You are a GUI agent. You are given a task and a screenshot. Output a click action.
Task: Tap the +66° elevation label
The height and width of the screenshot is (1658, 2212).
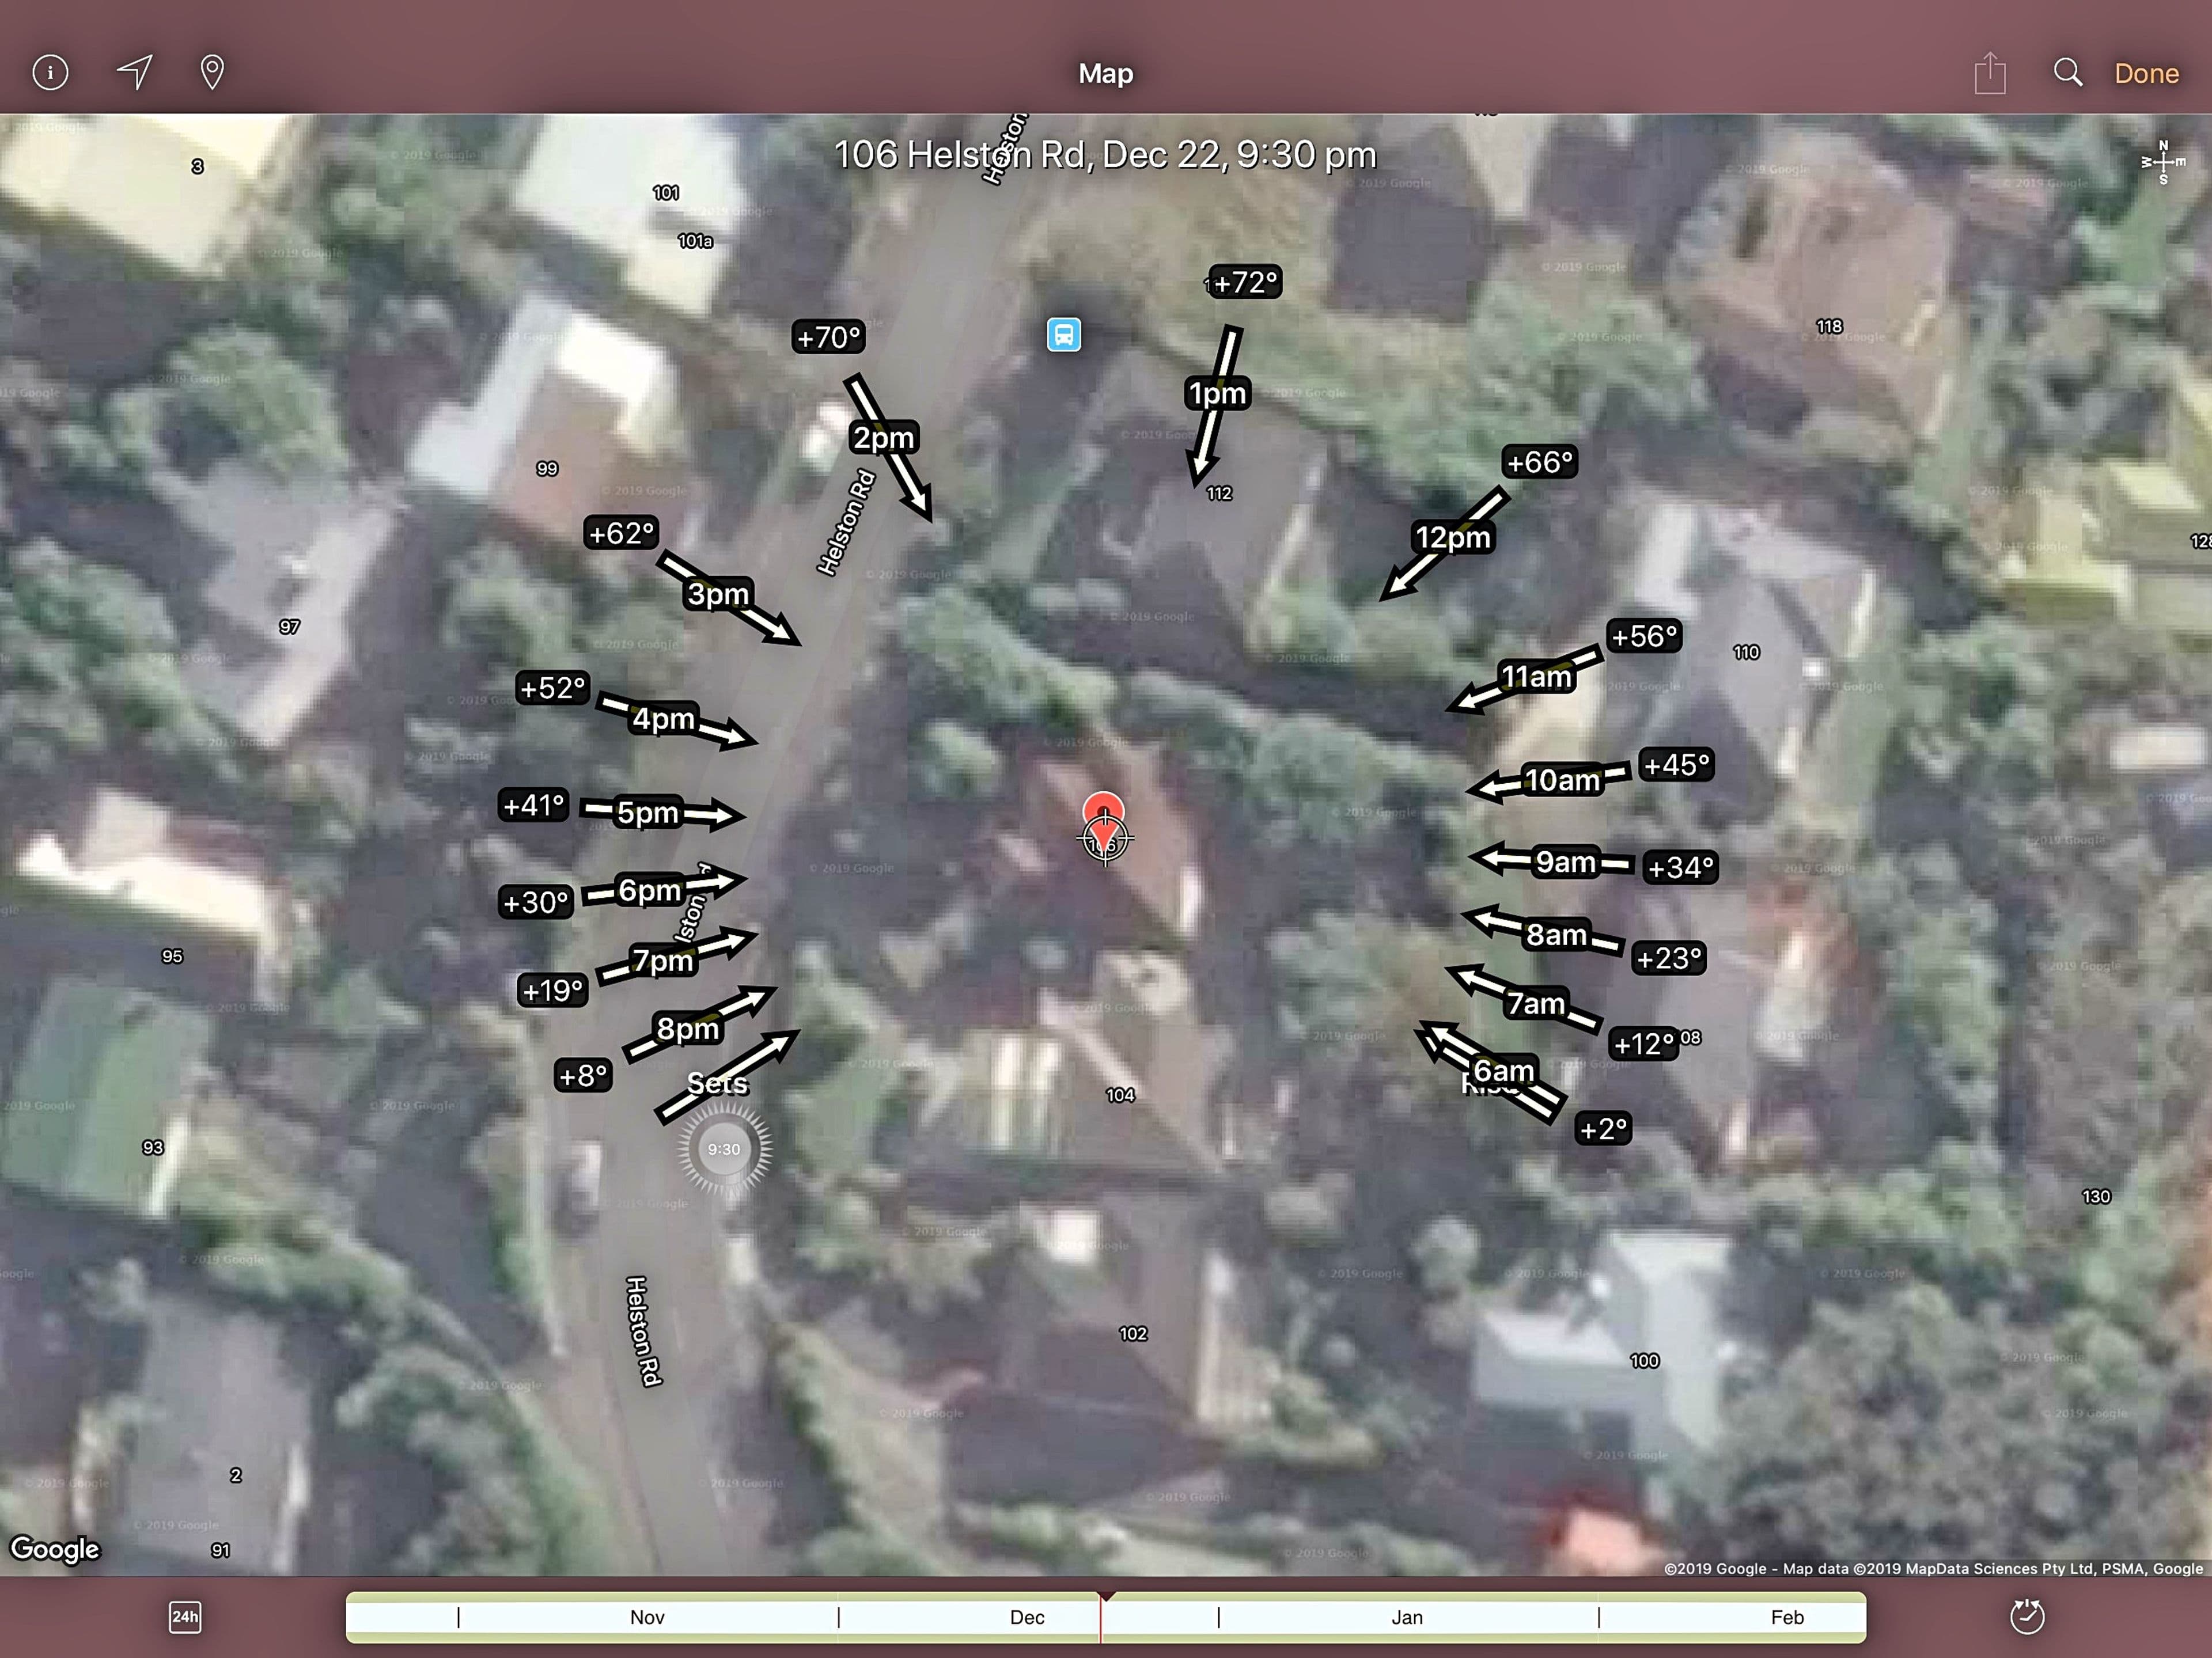pyautogui.click(x=1540, y=462)
